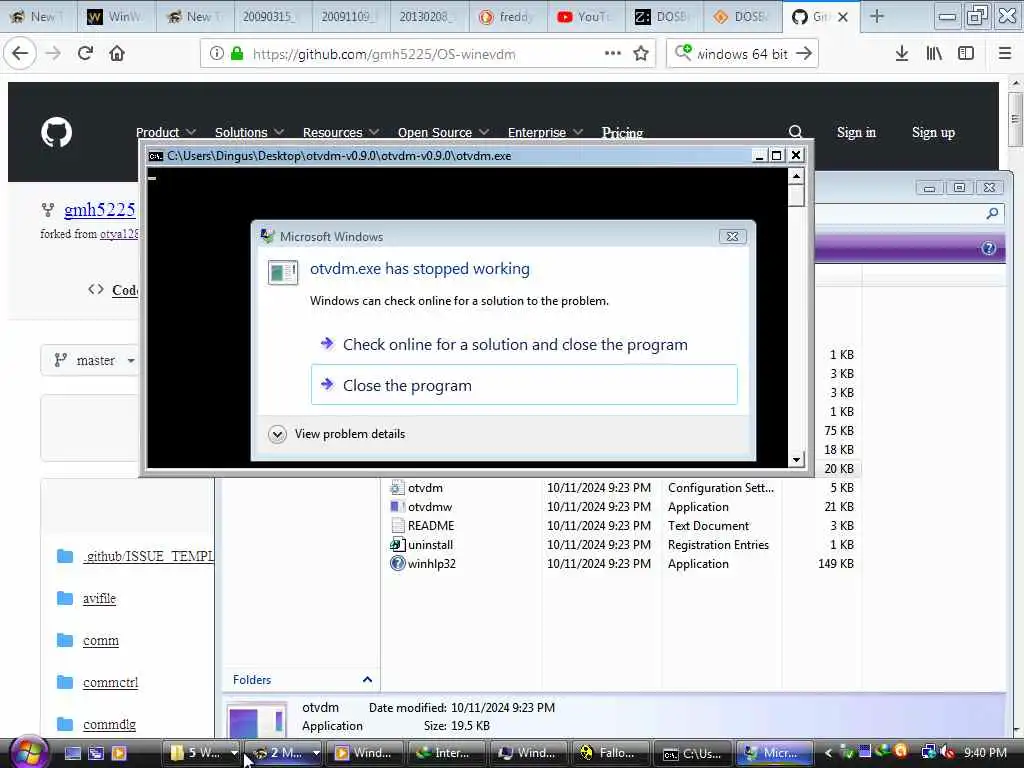The image size is (1024, 768).
Task: Open the Code tab of the repository
Action: point(114,290)
